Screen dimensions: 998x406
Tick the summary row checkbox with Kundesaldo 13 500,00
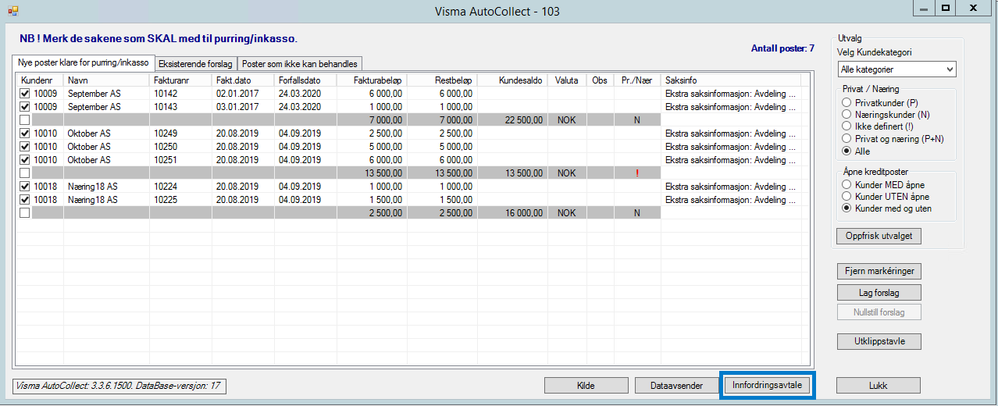(x=25, y=173)
